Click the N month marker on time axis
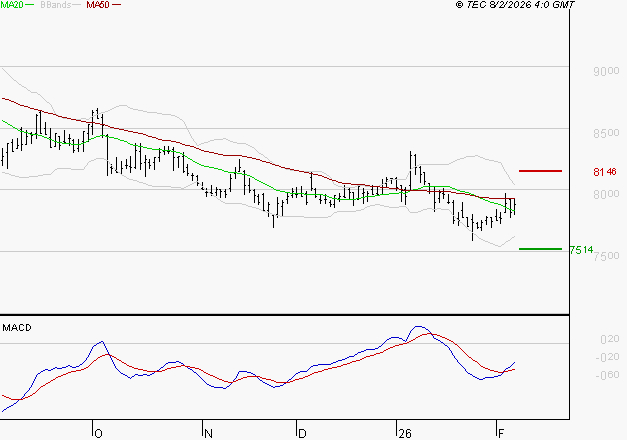Image resolution: width=627 pixels, height=440 pixels. pyautogui.click(x=208, y=434)
